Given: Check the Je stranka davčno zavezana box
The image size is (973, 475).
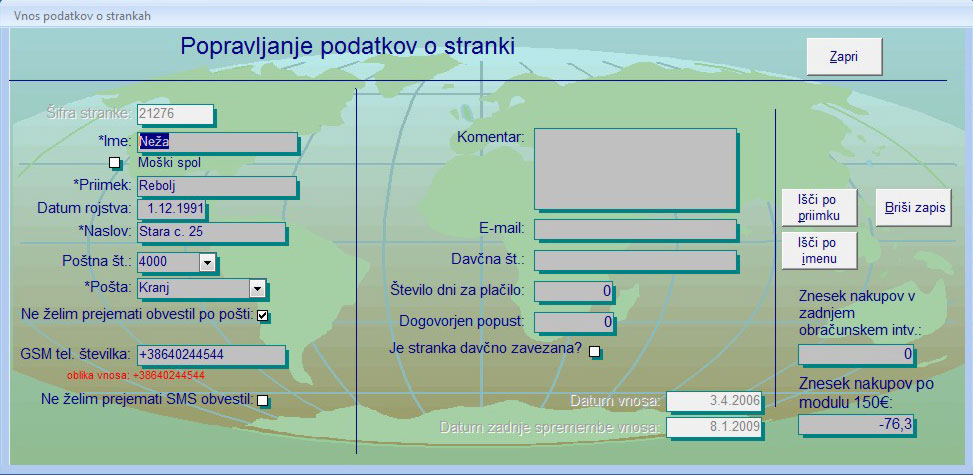Looking at the screenshot, I should coord(595,351).
